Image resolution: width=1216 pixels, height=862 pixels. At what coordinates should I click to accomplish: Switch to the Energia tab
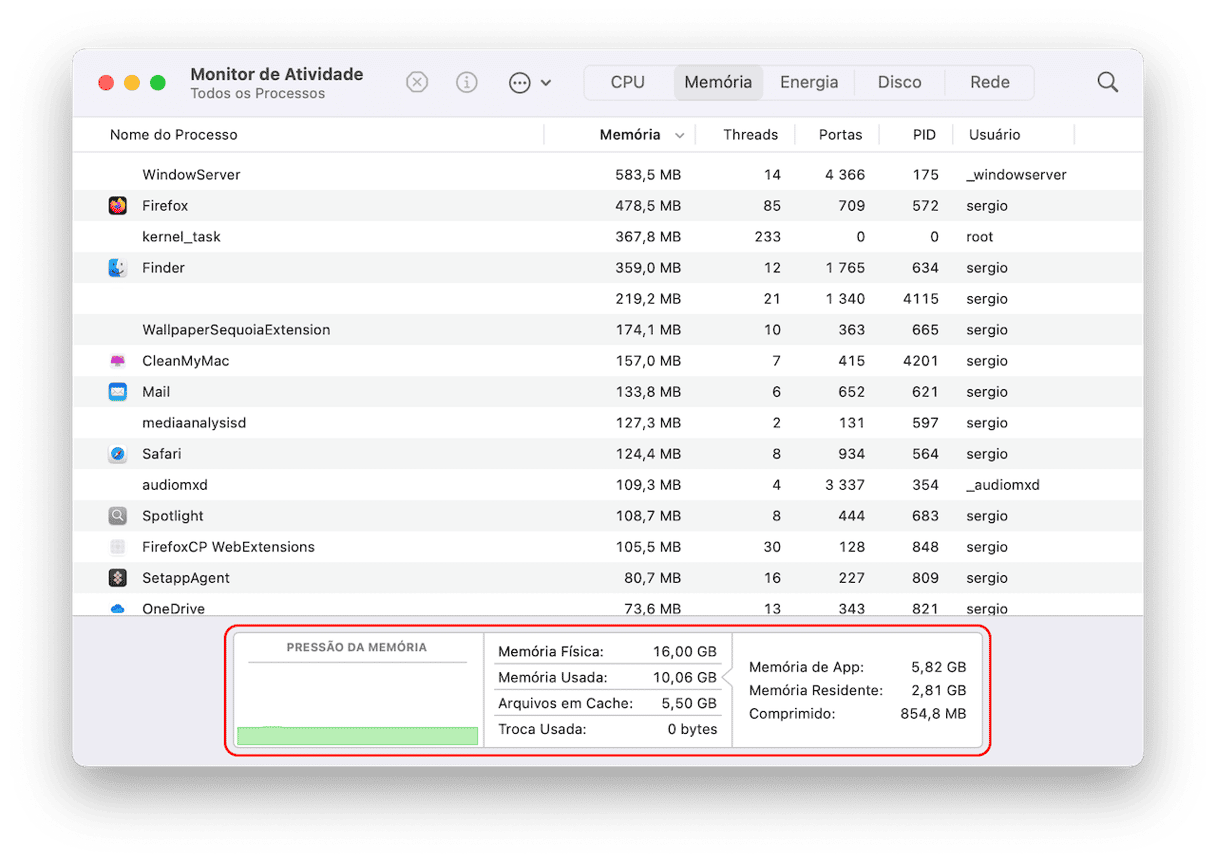point(809,83)
